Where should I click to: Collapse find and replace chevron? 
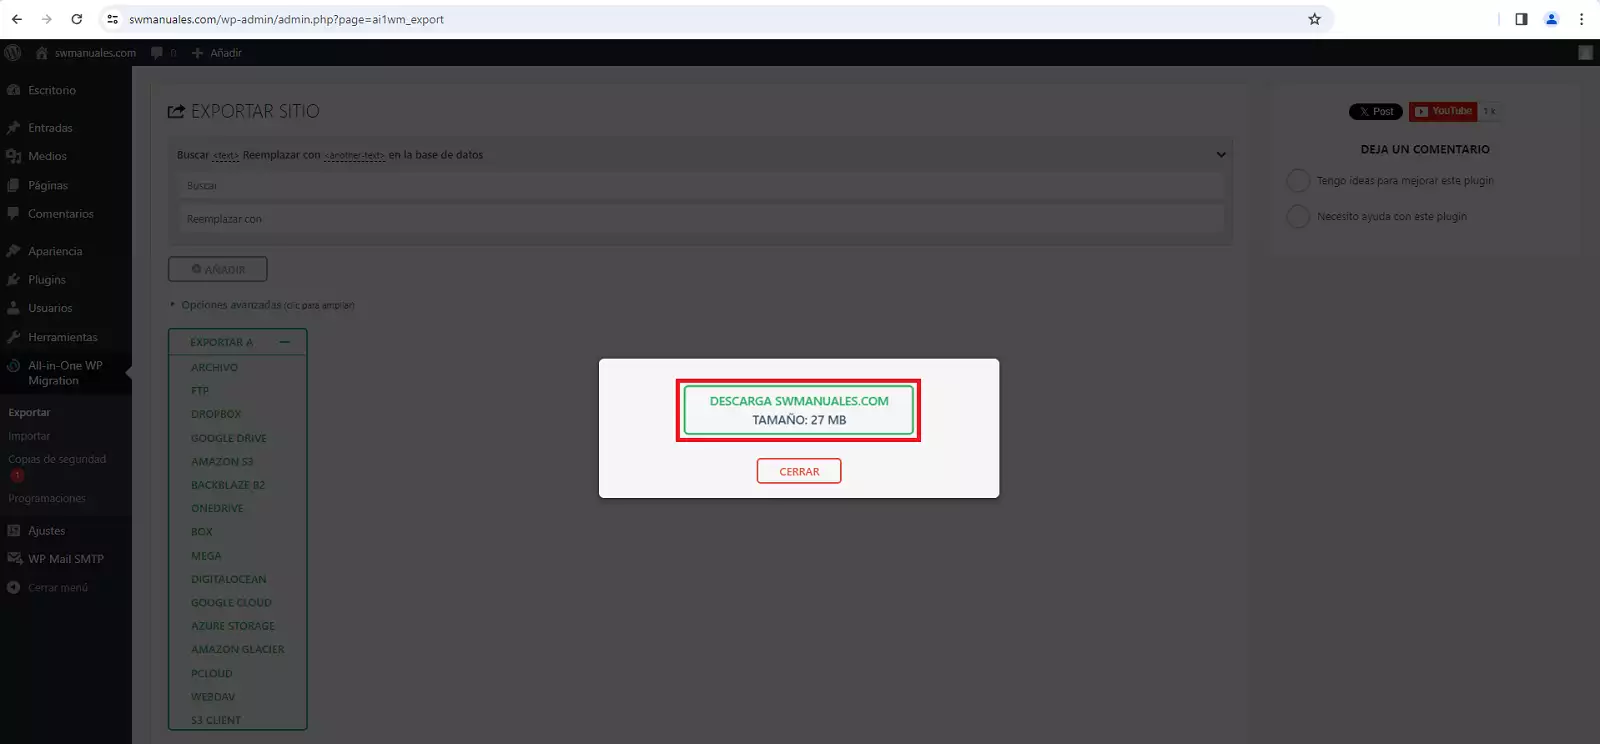point(1221,155)
